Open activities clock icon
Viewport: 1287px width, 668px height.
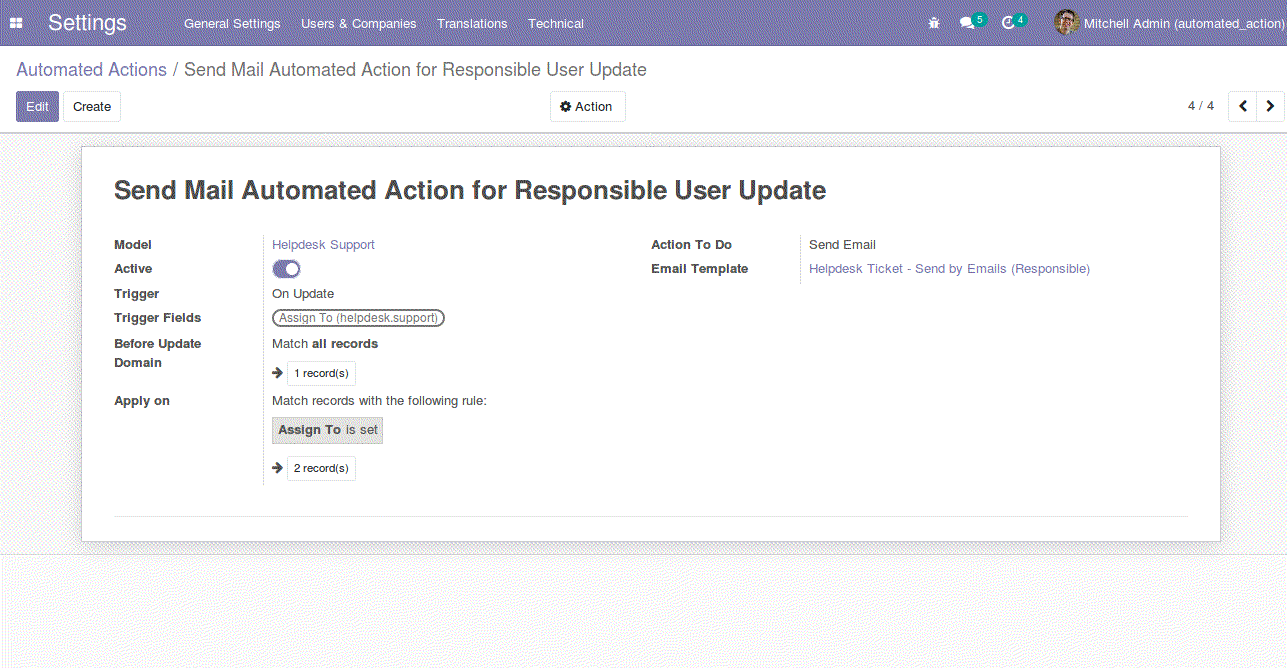(1008, 23)
